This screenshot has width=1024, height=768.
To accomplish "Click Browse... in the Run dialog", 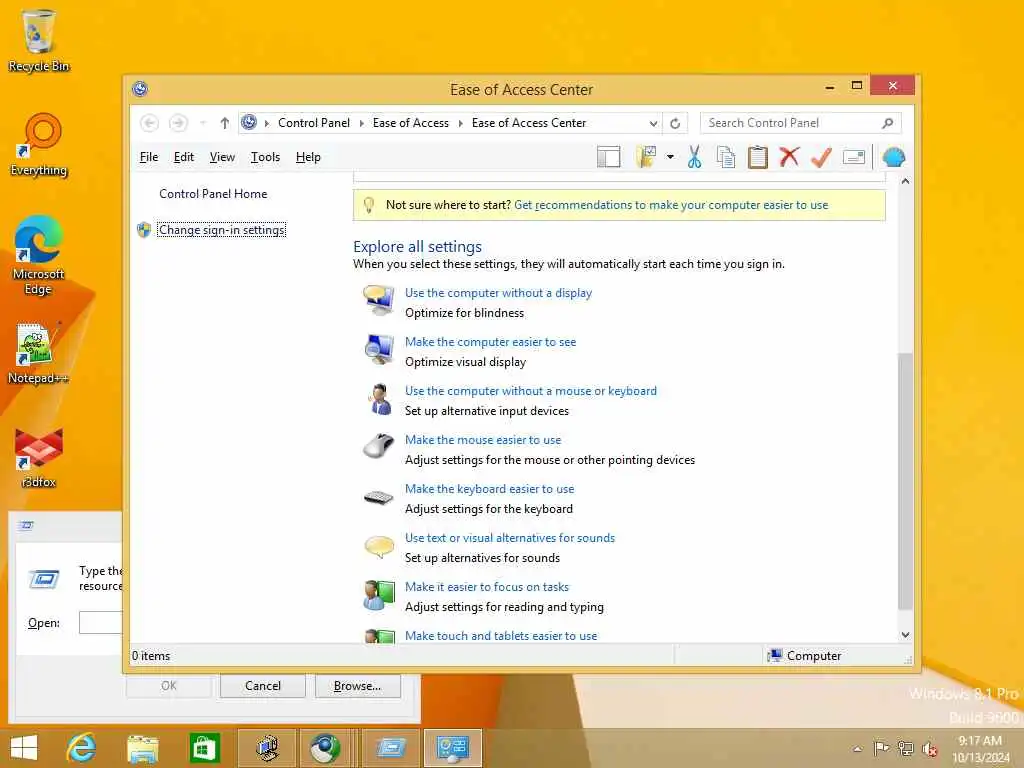I will click(357, 686).
